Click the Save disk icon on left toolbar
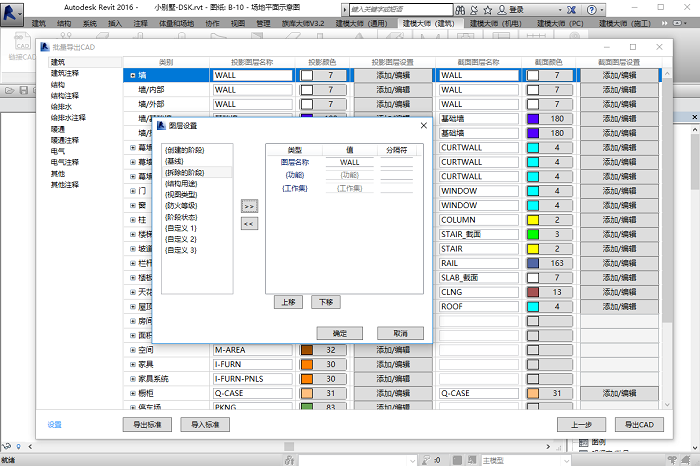This screenshot has width=700, height=466. (x=24, y=91)
